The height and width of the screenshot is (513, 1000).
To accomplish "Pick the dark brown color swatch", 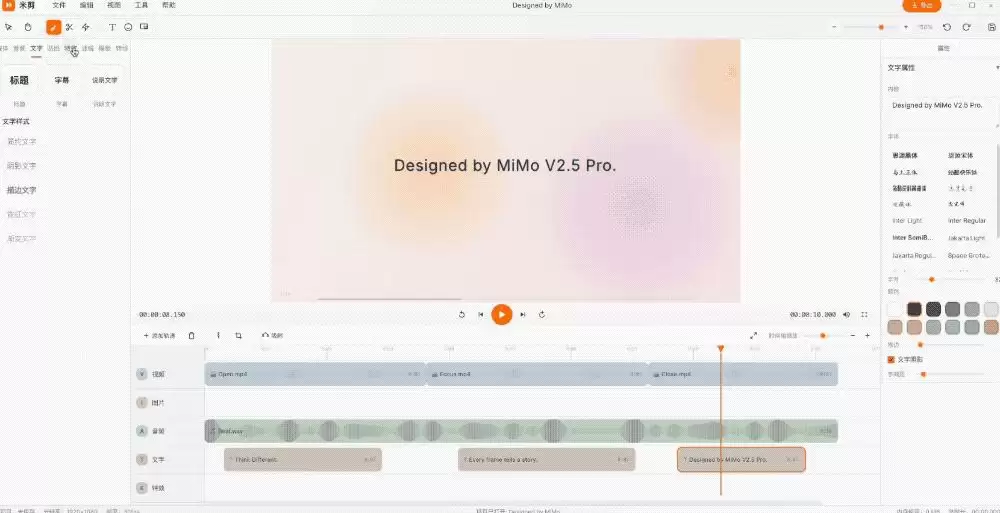I will pos(914,309).
